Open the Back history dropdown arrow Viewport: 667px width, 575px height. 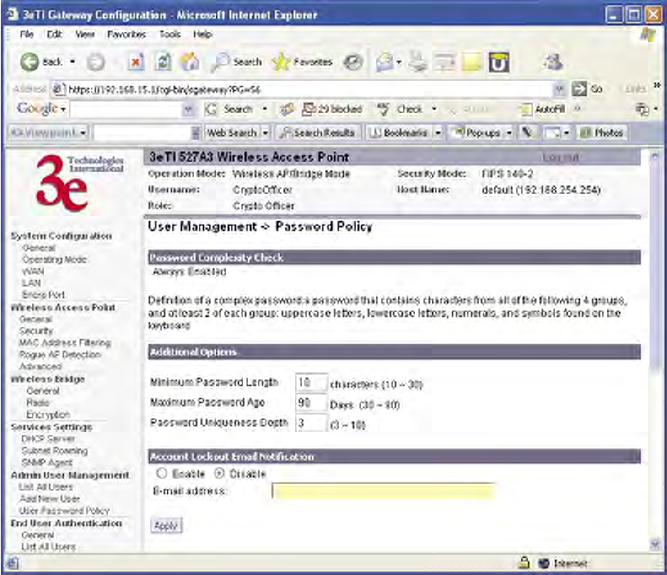click(x=73, y=62)
